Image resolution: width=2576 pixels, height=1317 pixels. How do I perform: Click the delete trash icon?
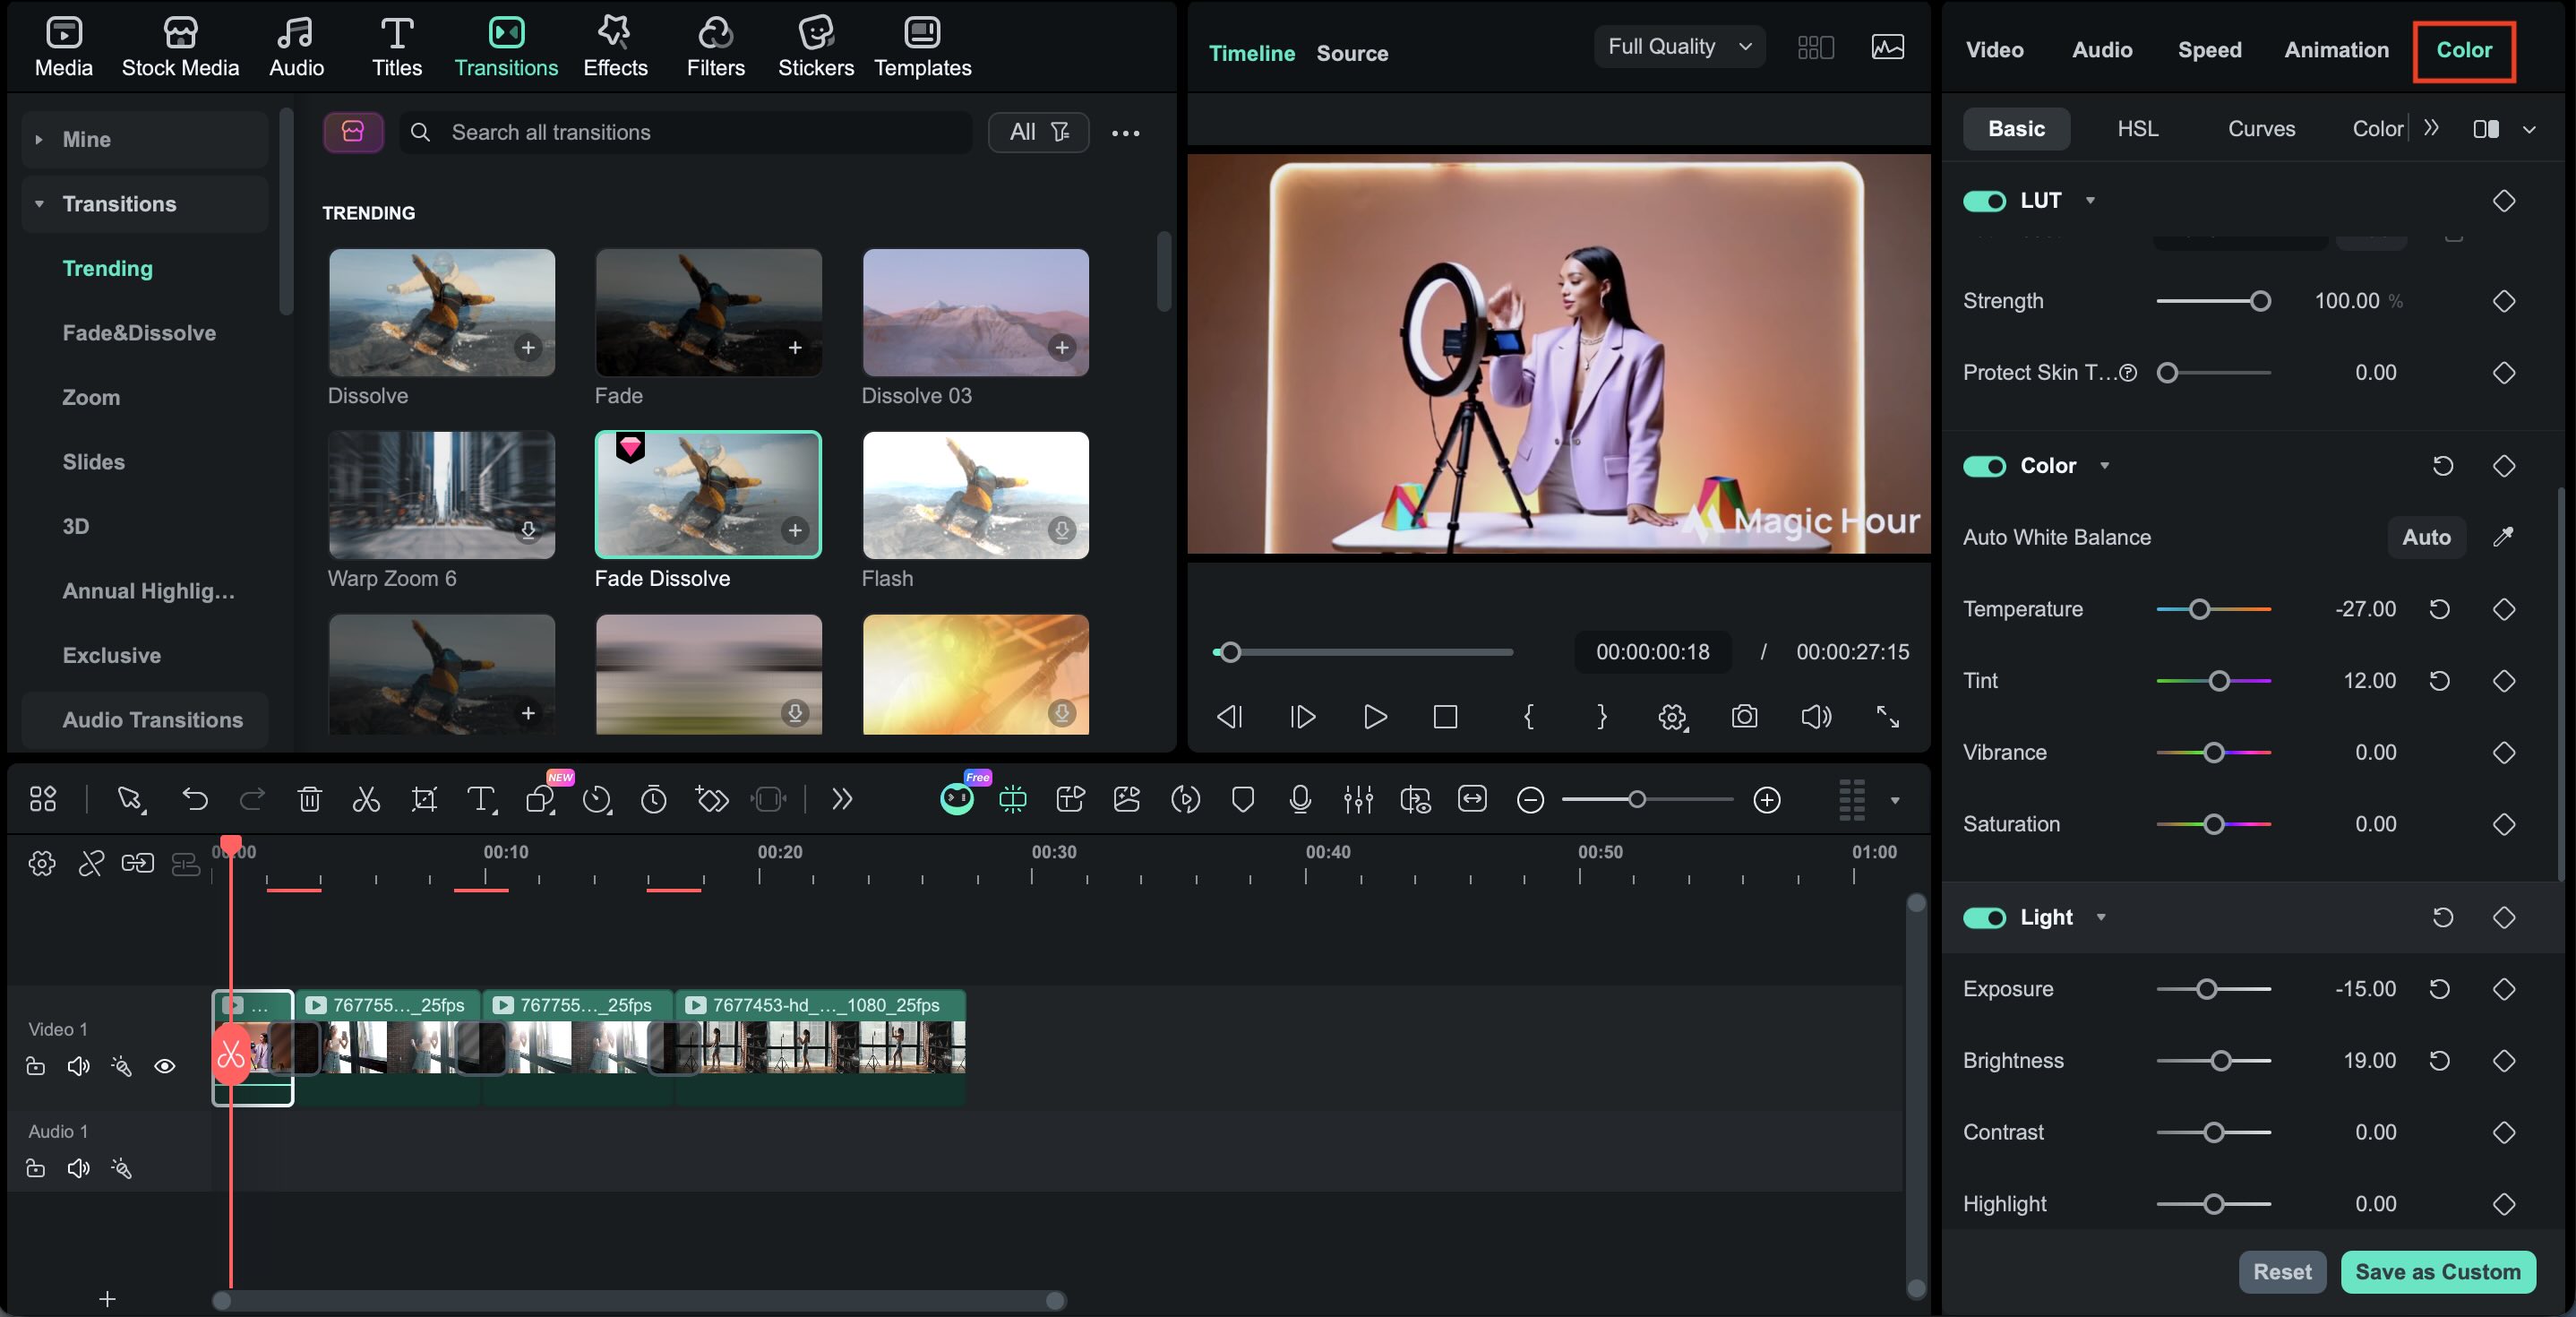click(x=309, y=799)
